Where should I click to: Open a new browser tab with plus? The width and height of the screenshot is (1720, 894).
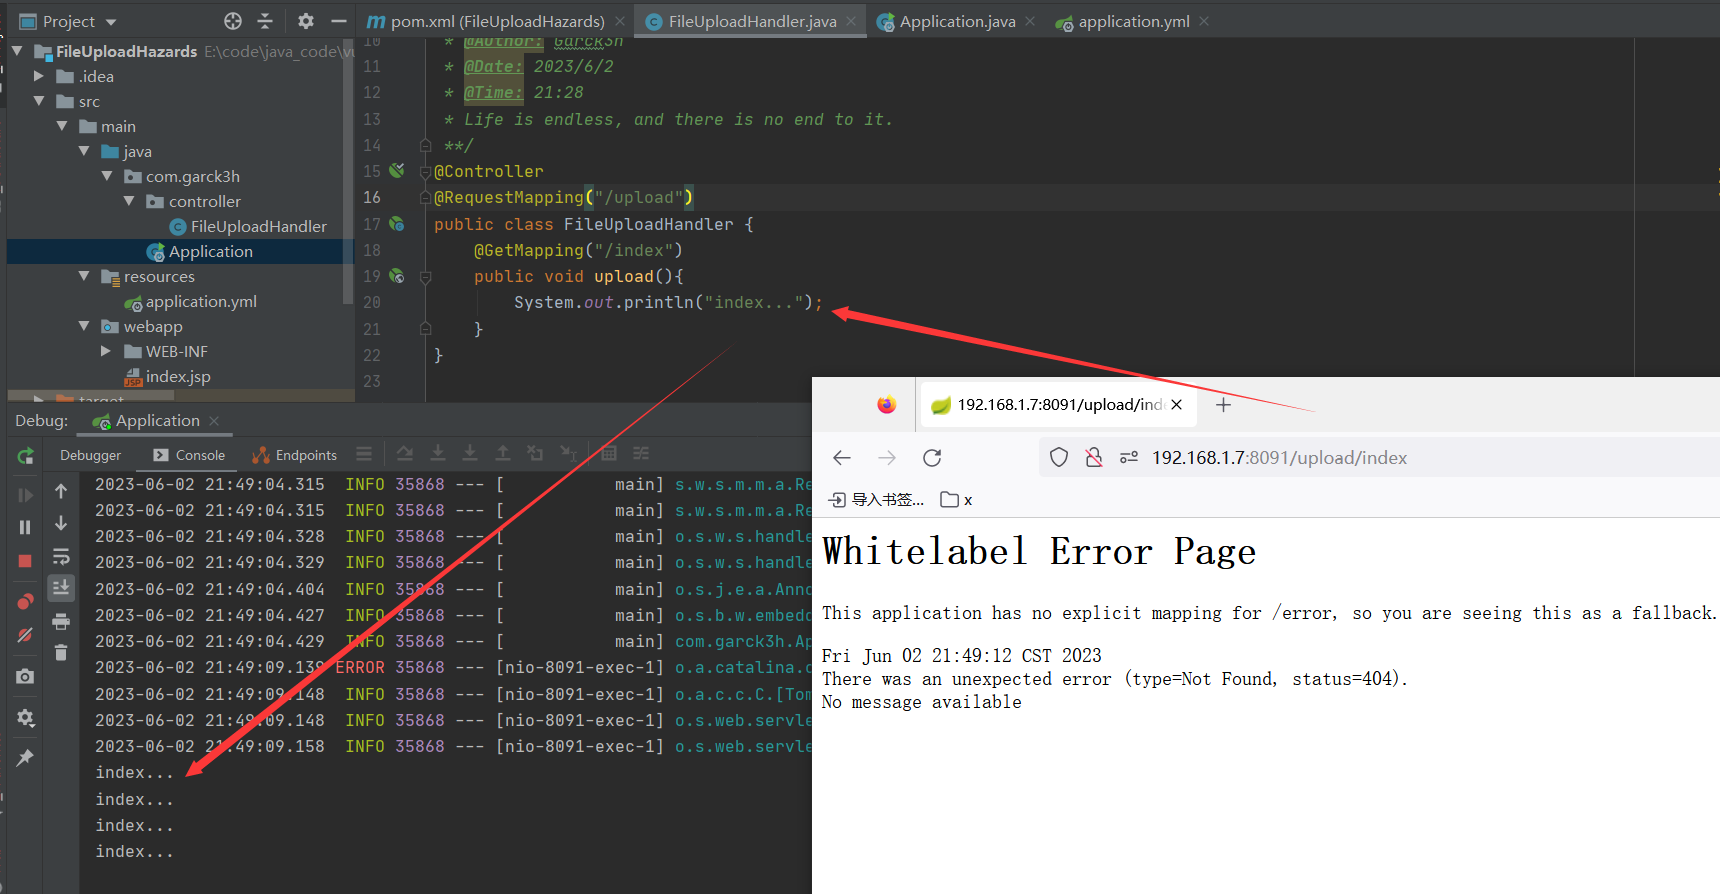[1223, 405]
